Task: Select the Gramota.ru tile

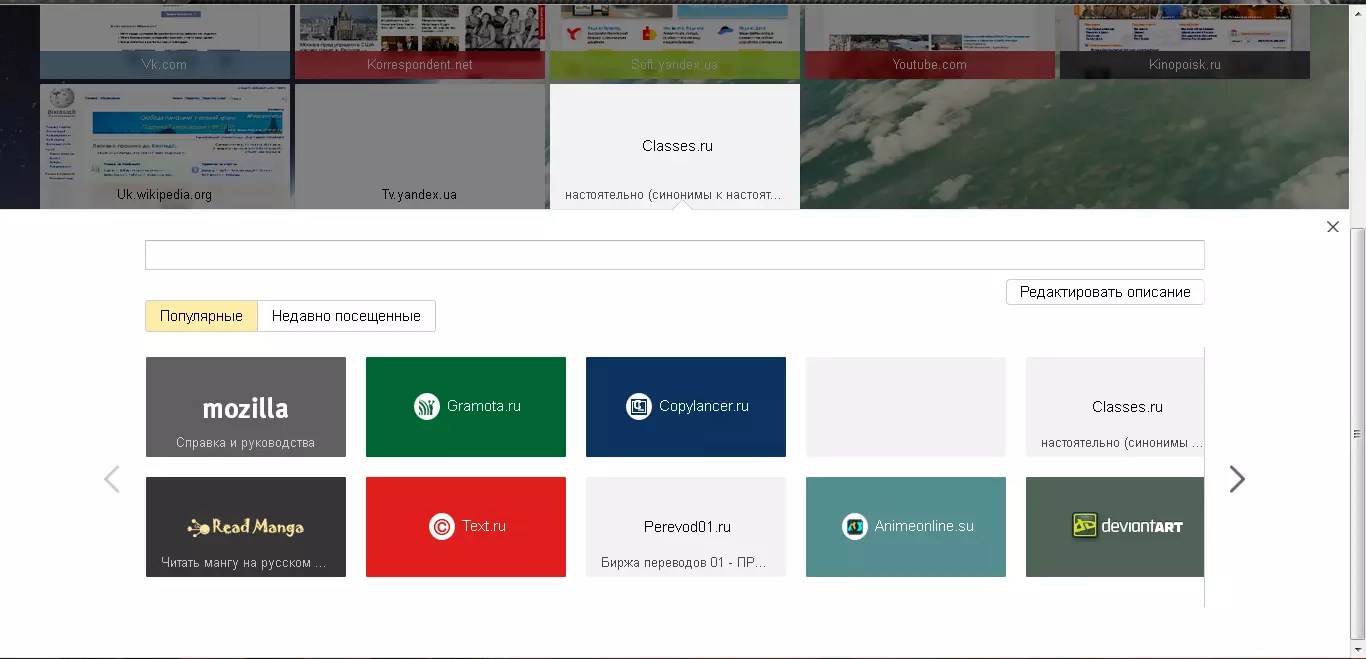Action: tap(466, 407)
